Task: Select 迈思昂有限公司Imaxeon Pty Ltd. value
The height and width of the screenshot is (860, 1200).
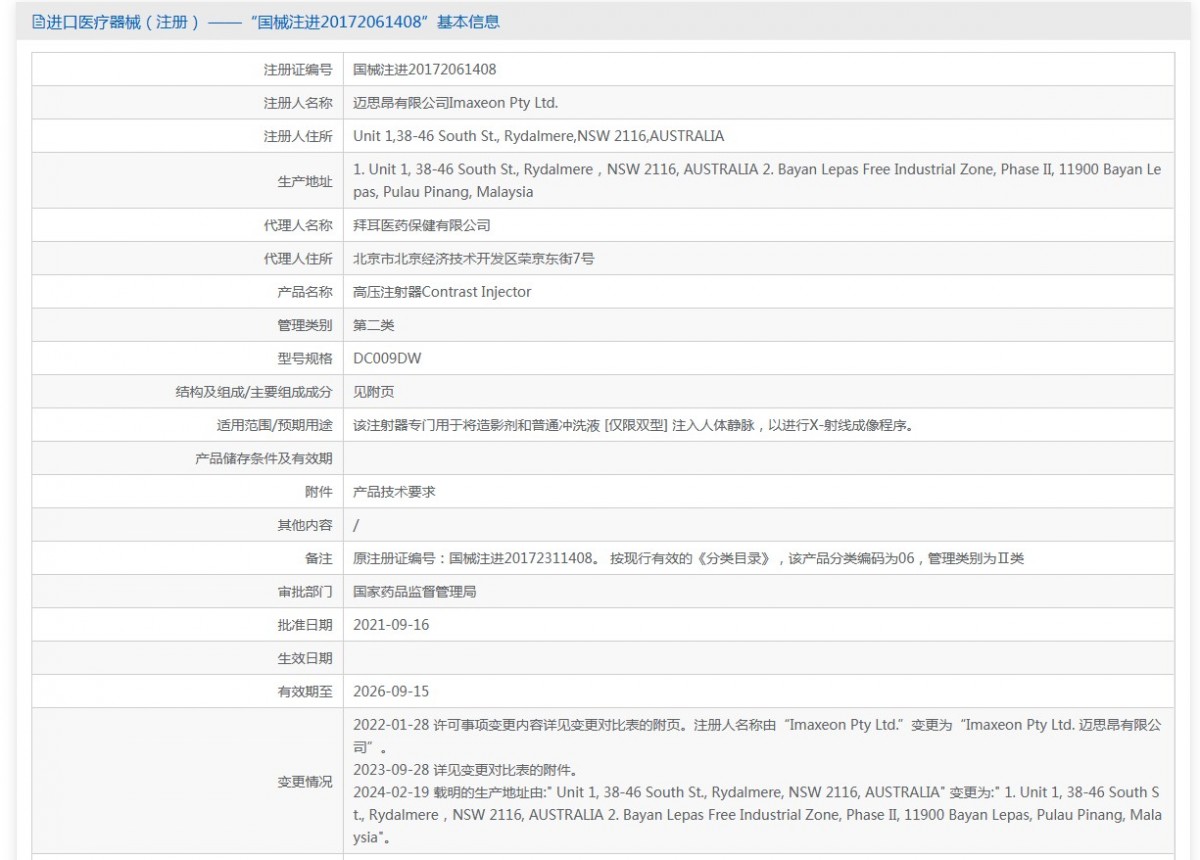Action: click(x=456, y=103)
